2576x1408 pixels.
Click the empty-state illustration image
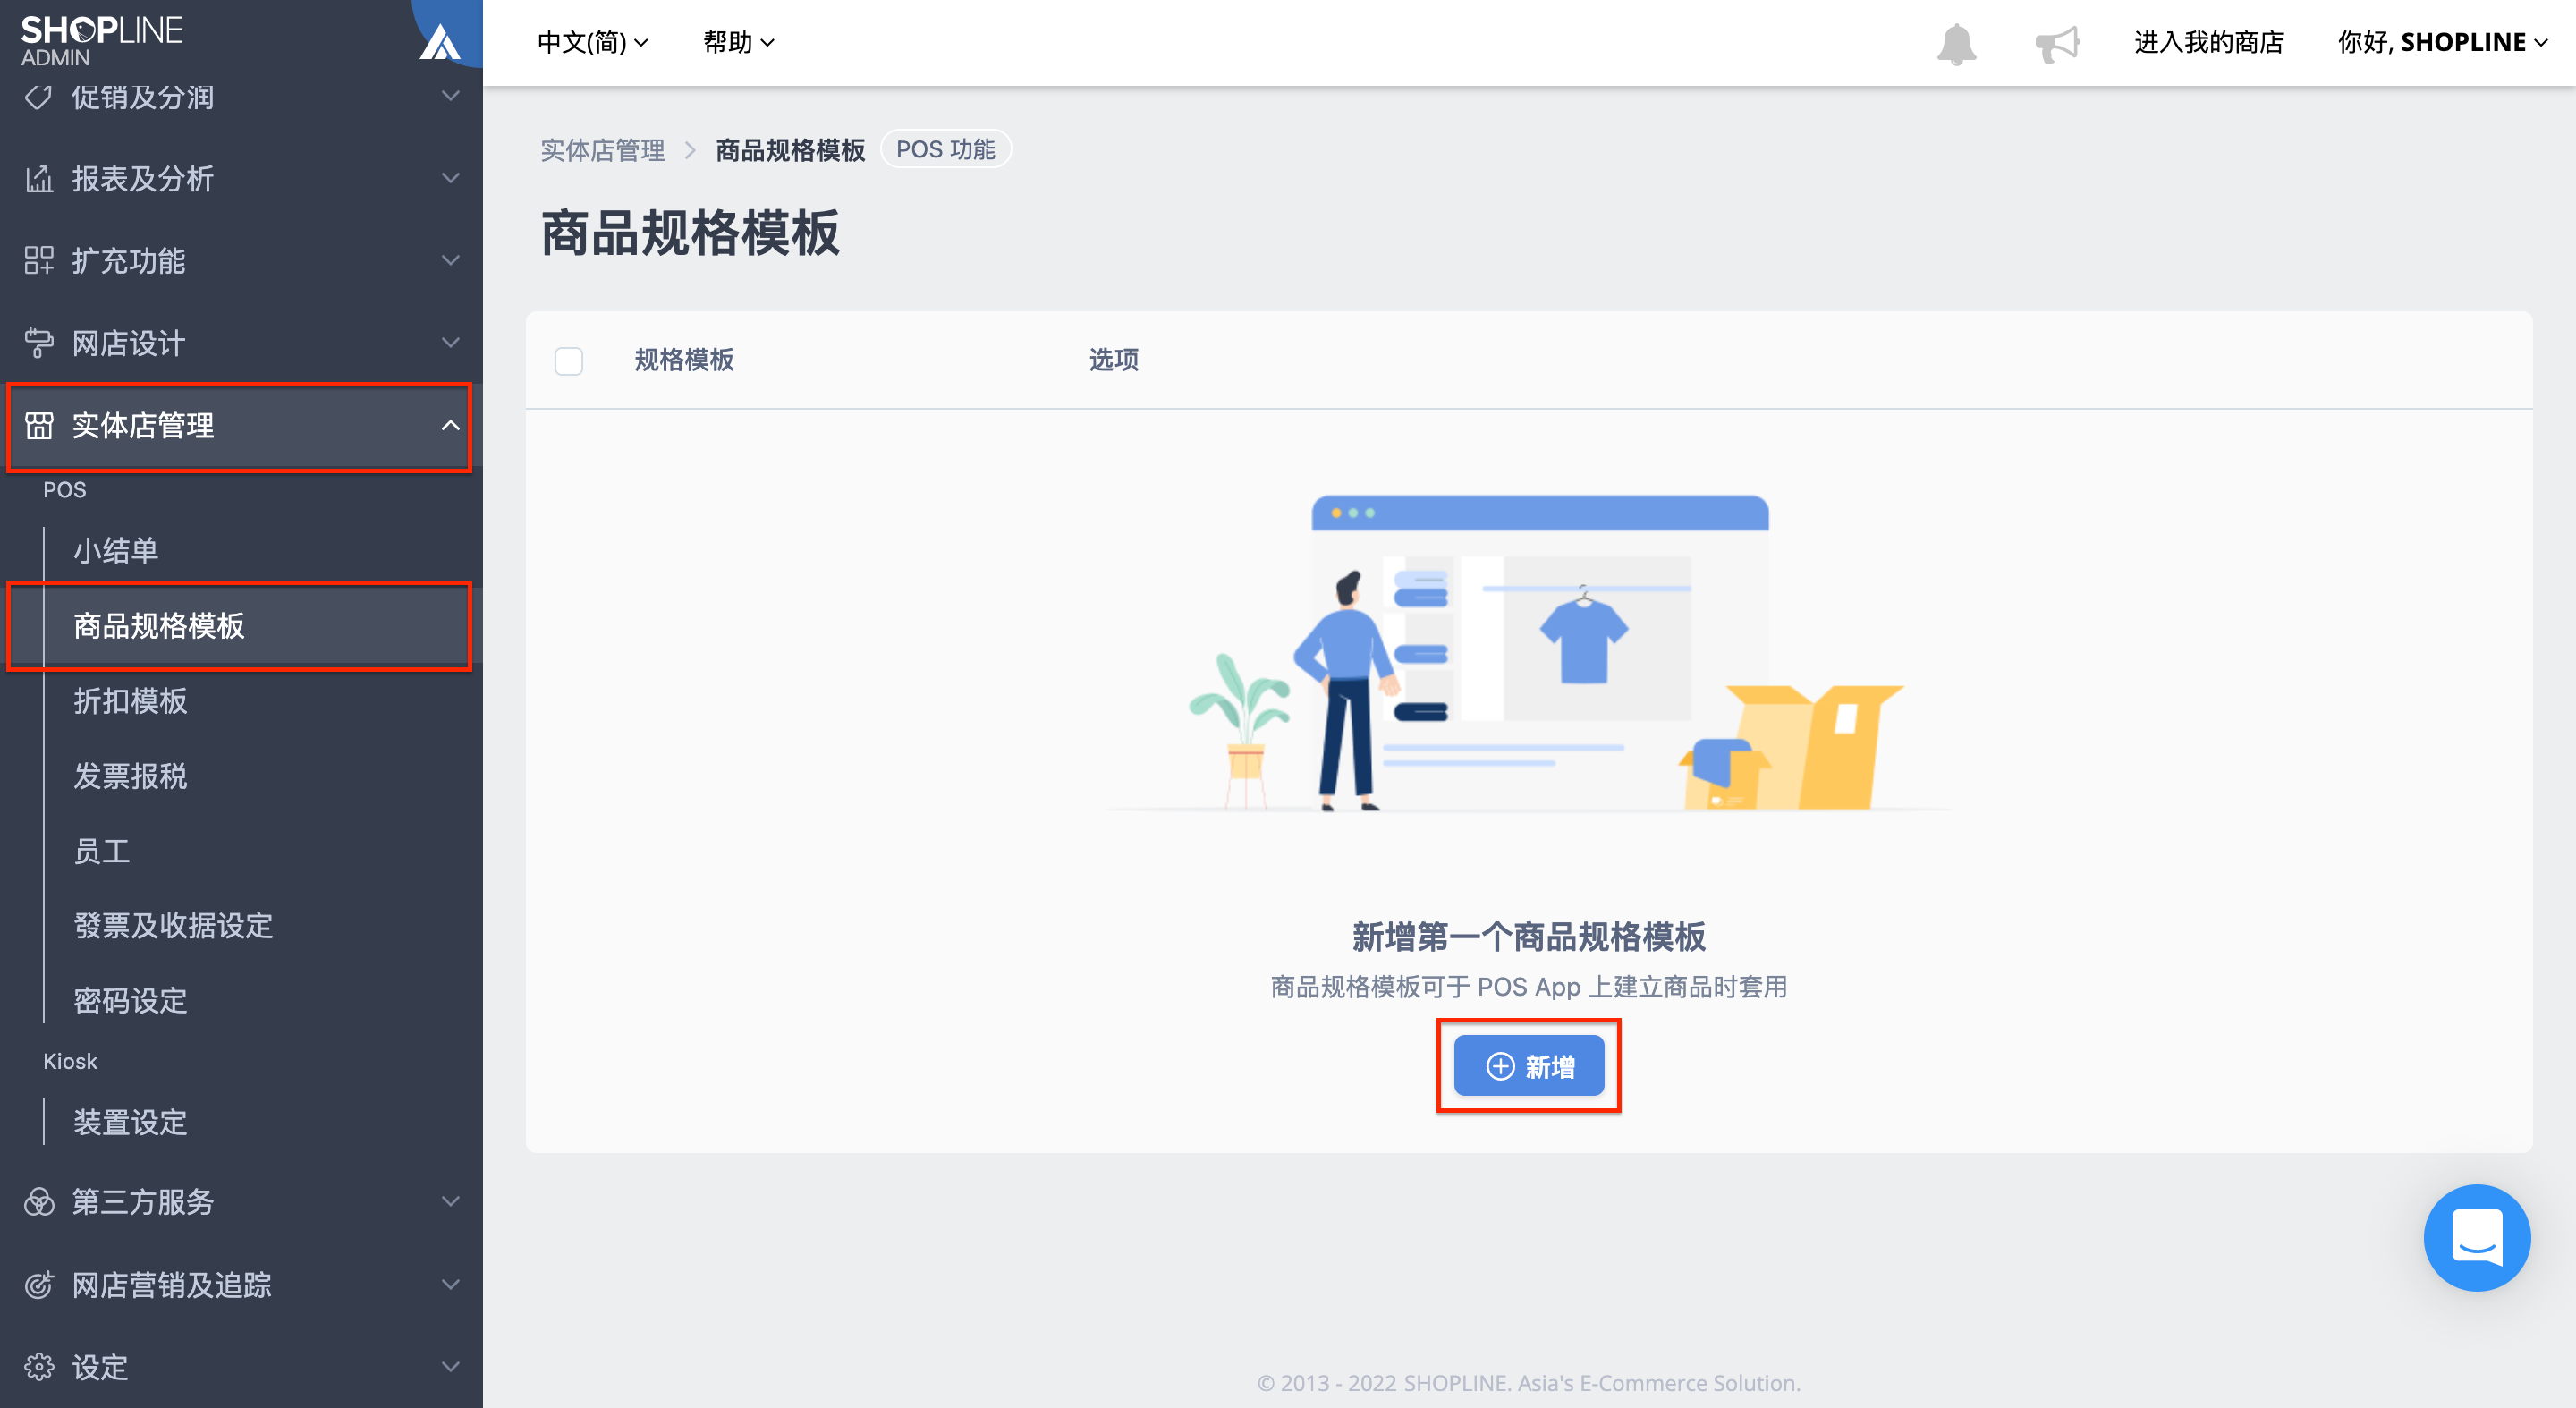(1528, 653)
